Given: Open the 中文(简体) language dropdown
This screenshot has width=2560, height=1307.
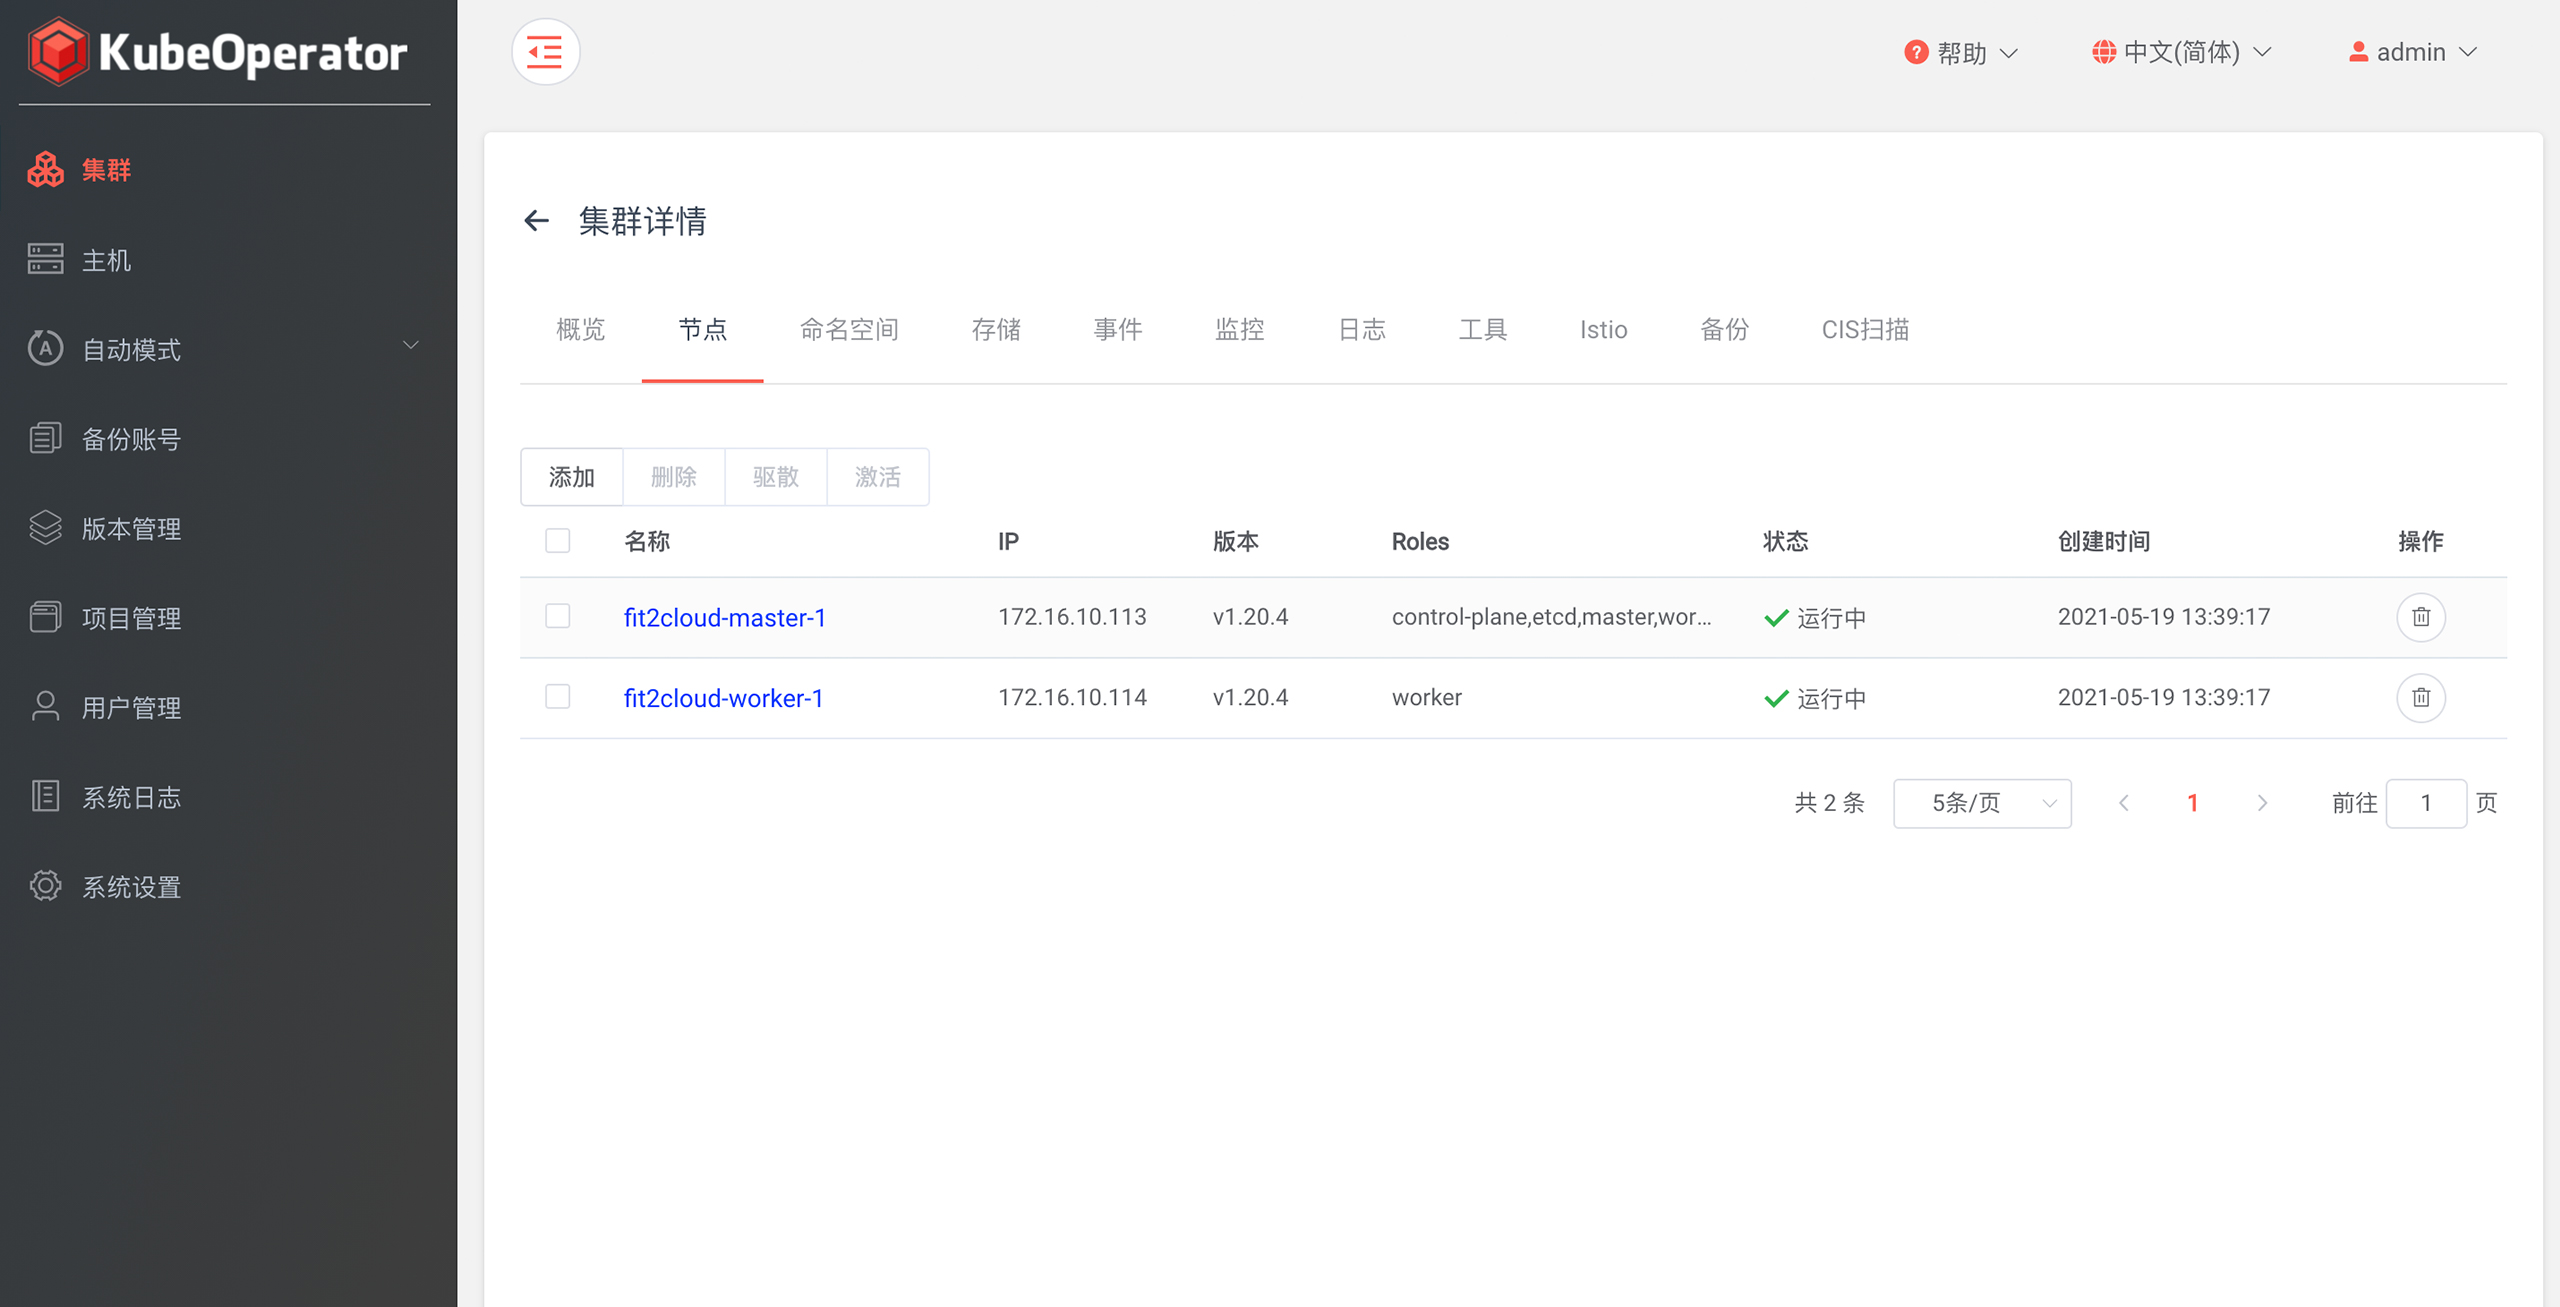Looking at the screenshot, I should 2182,52.
